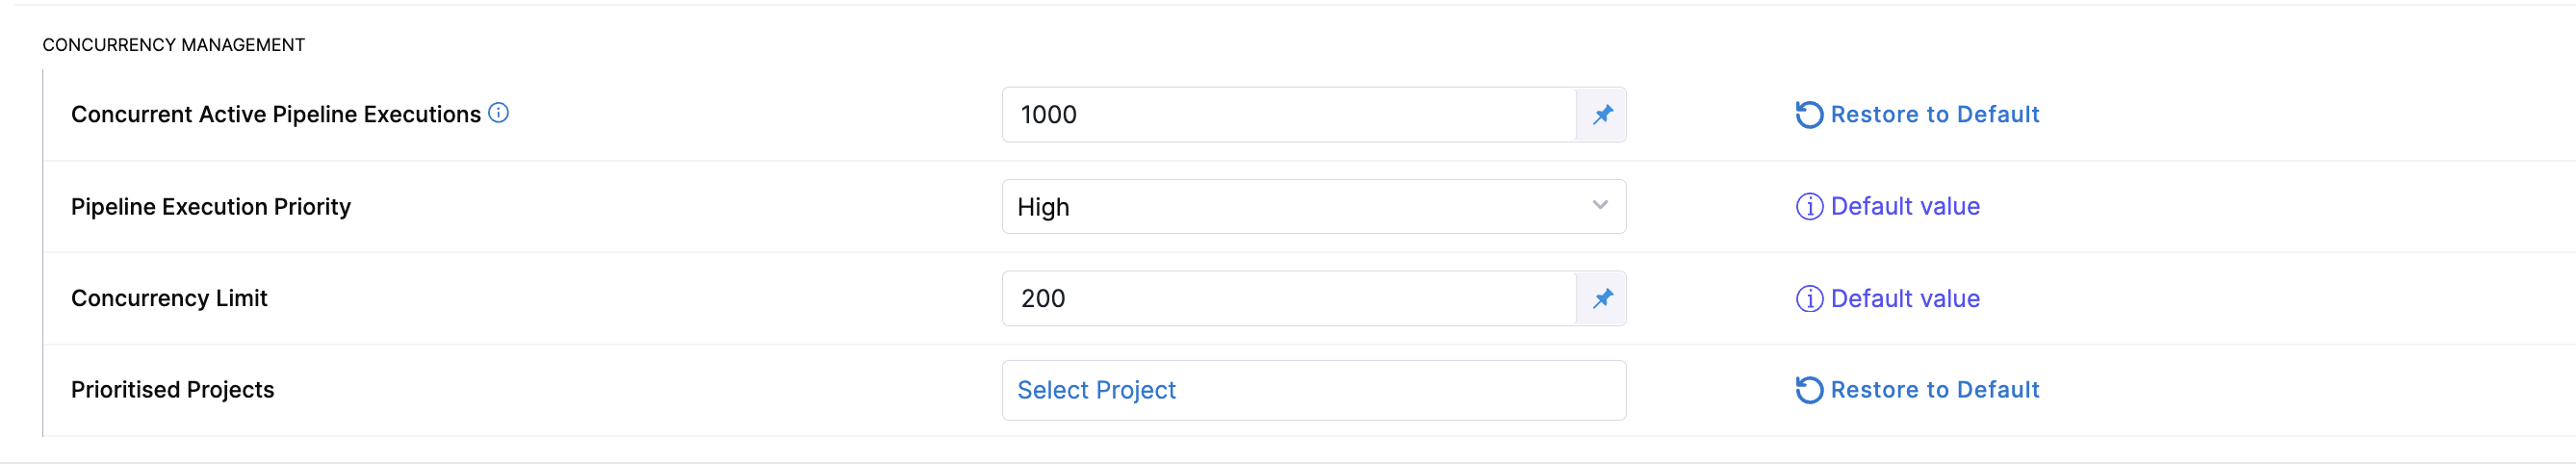Click the pin icon next to 1000
The height and width of the screenshot is (464, 2576).
(1602, 115)
